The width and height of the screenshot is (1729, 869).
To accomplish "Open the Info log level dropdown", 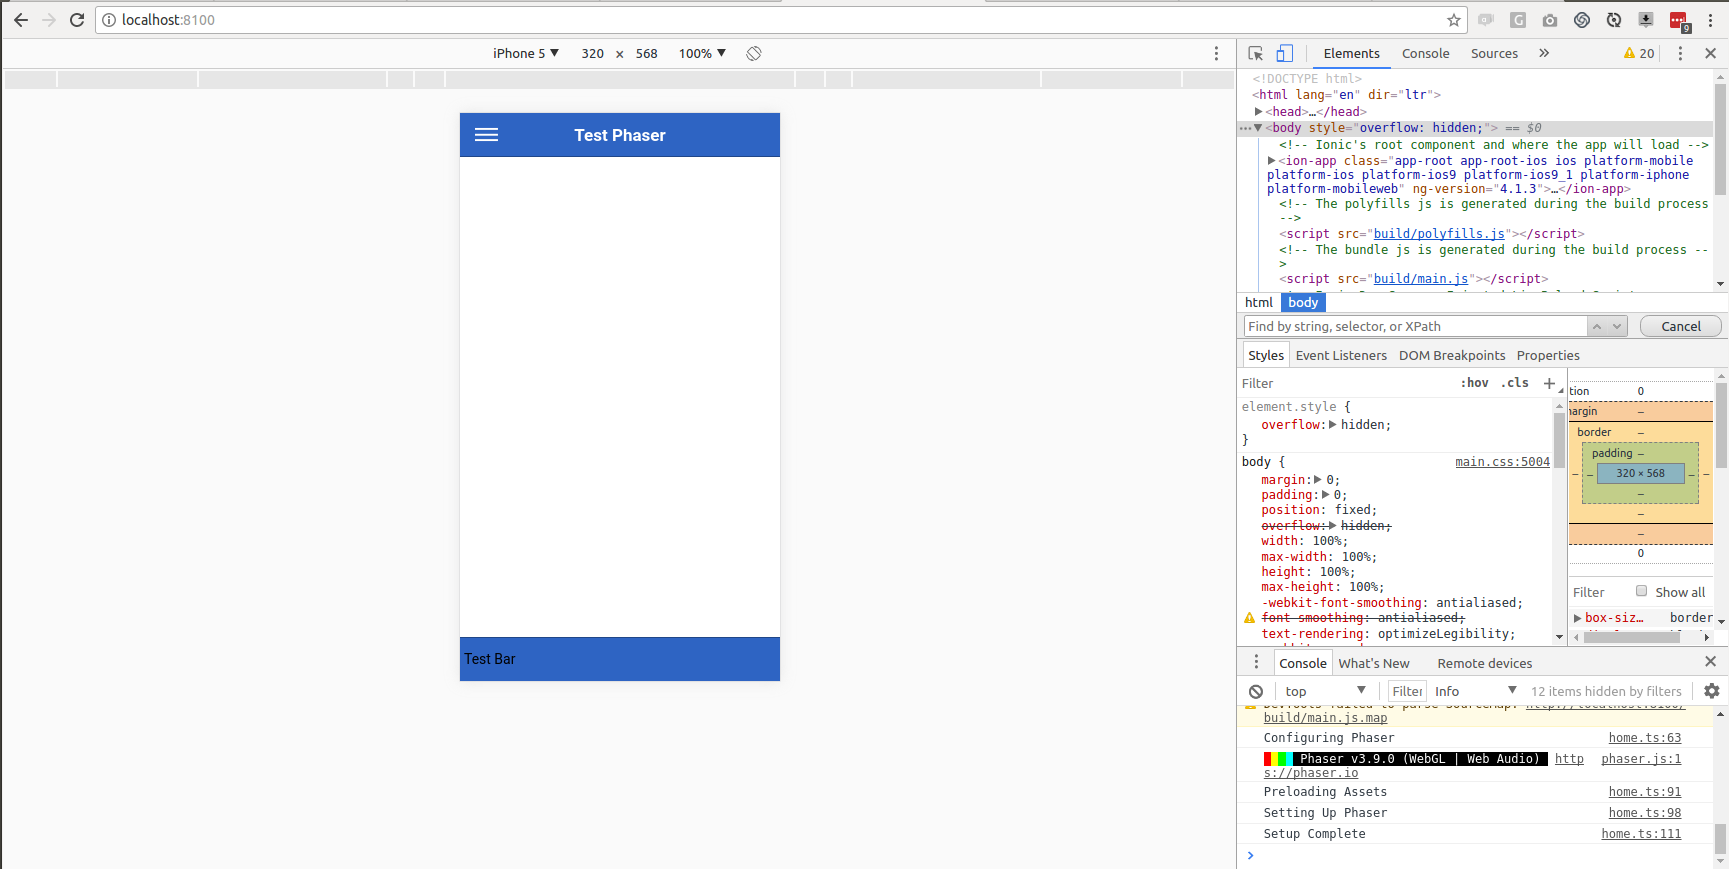I will tap(1476, 691).
